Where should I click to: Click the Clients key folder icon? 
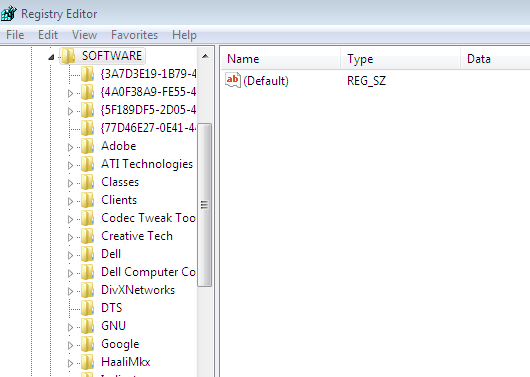tap(88, 200)
